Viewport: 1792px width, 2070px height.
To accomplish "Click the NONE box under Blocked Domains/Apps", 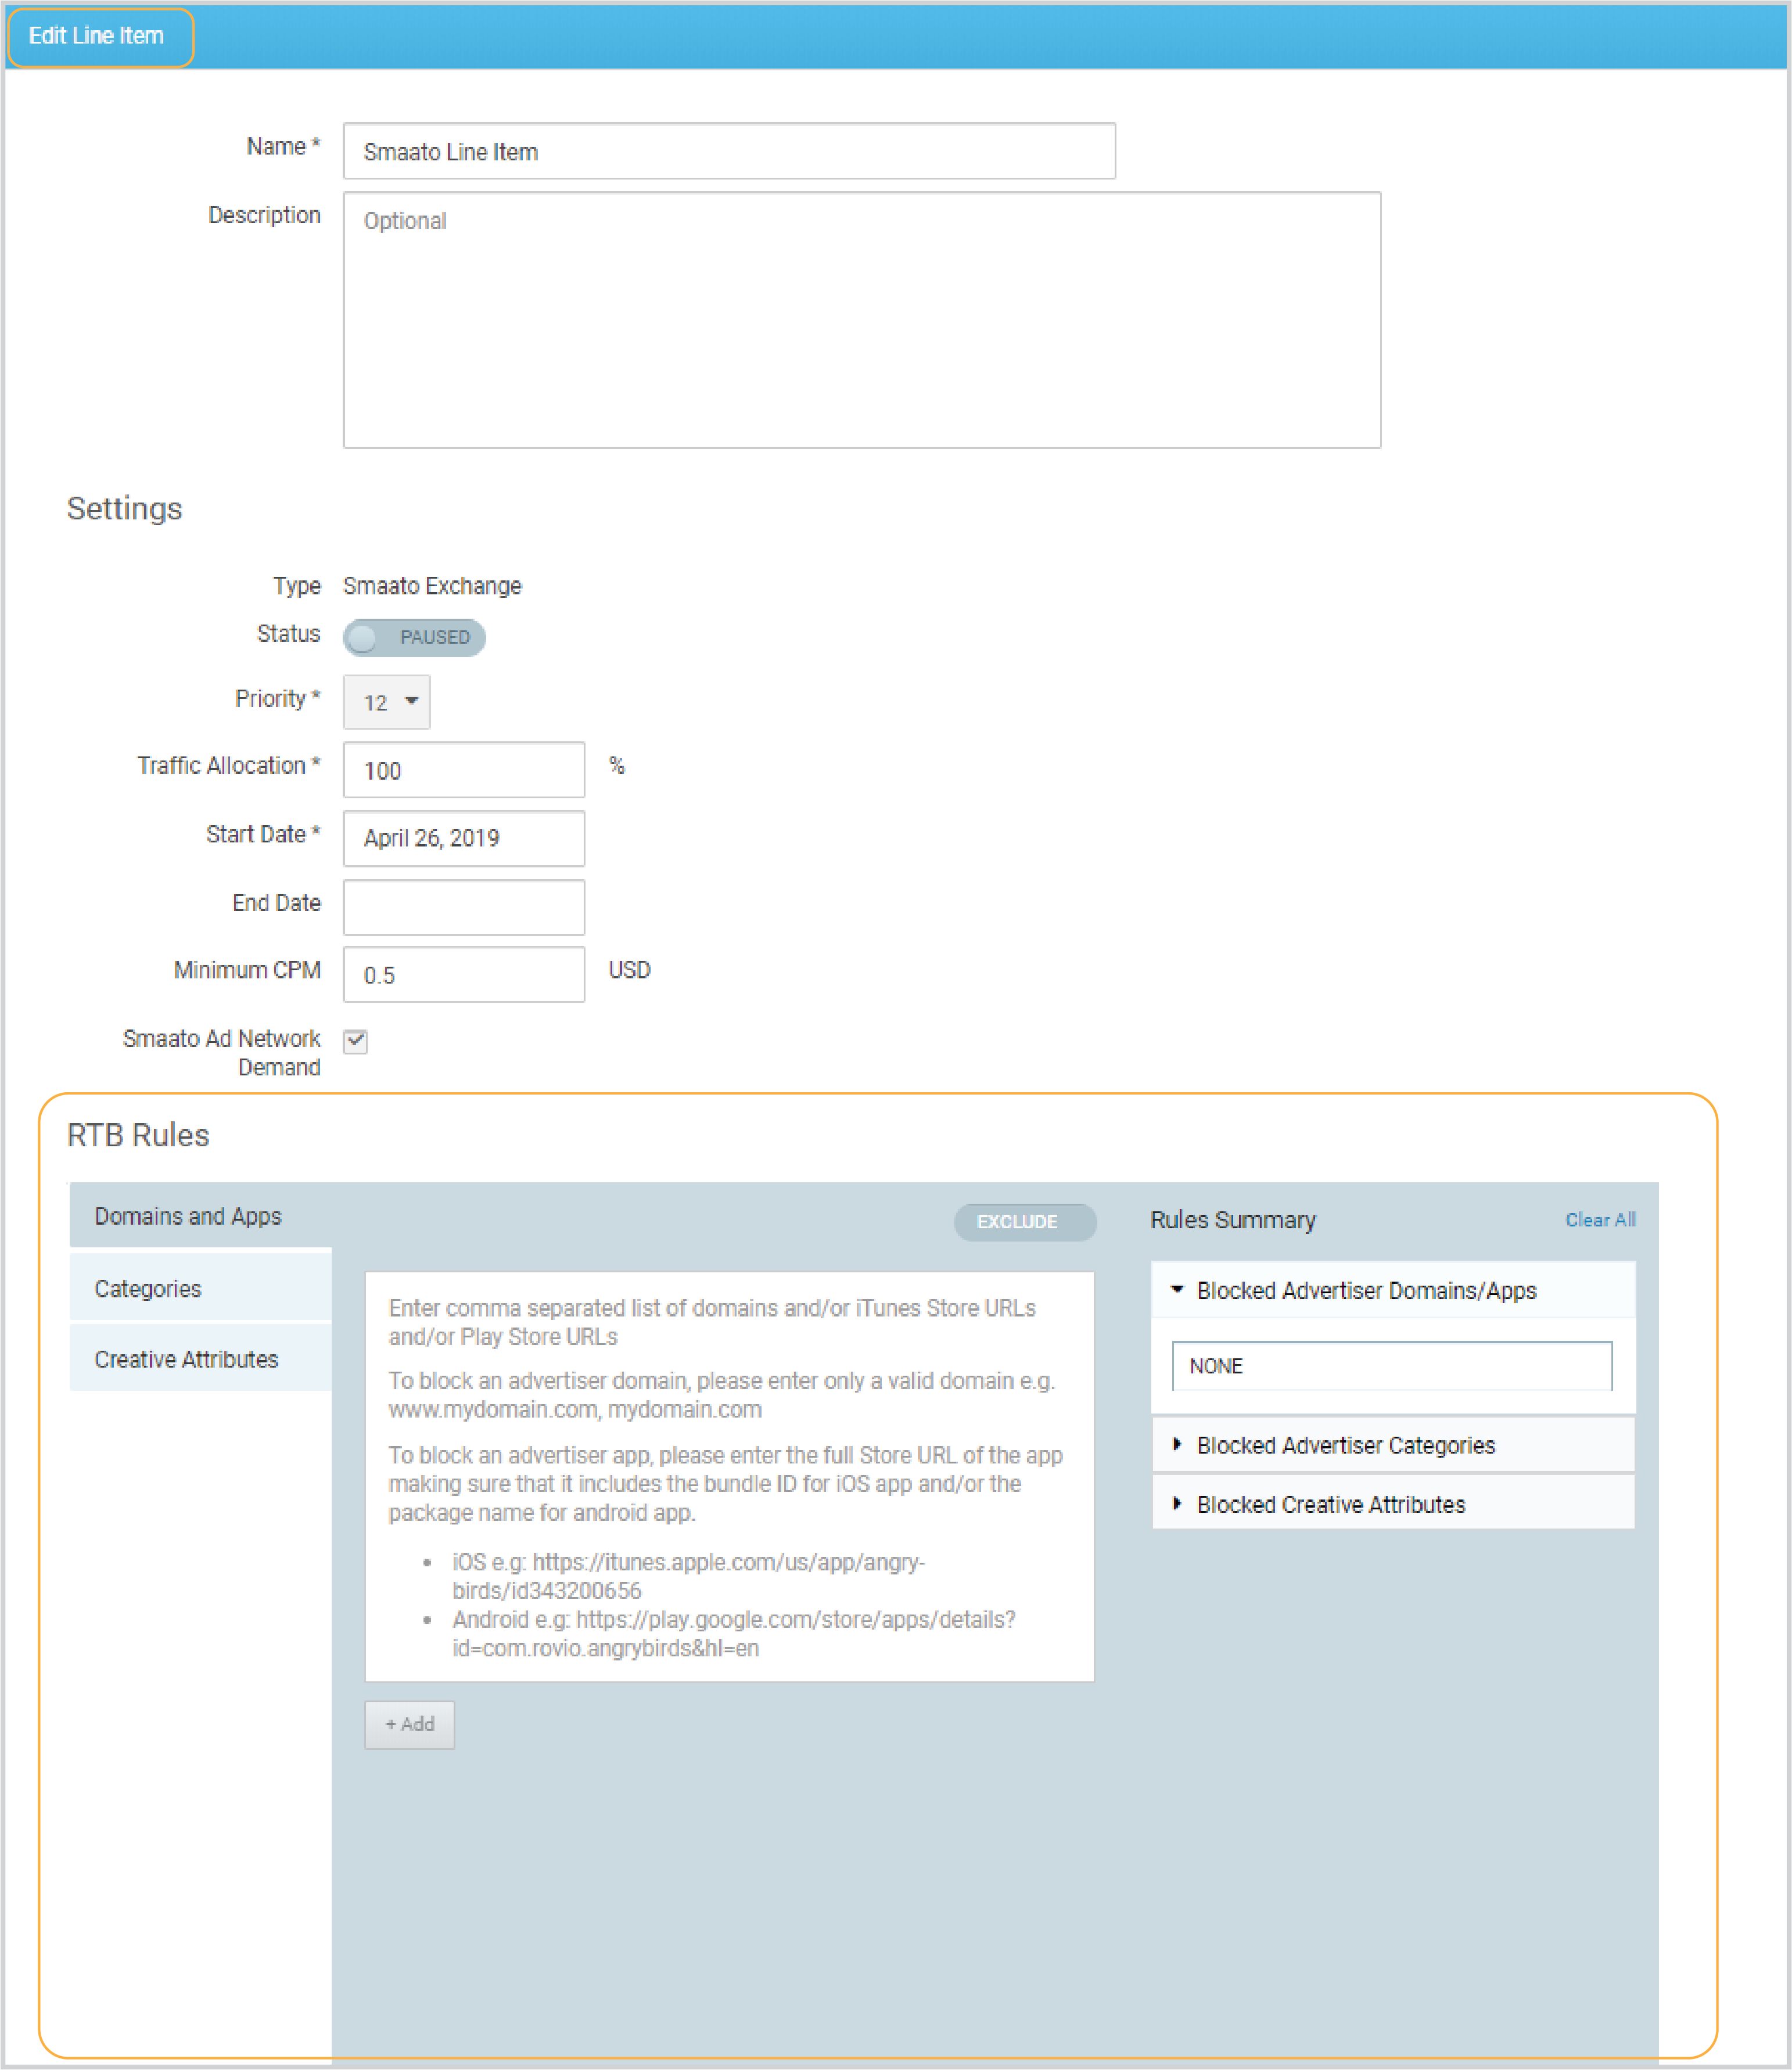I will (1392, 1365).
